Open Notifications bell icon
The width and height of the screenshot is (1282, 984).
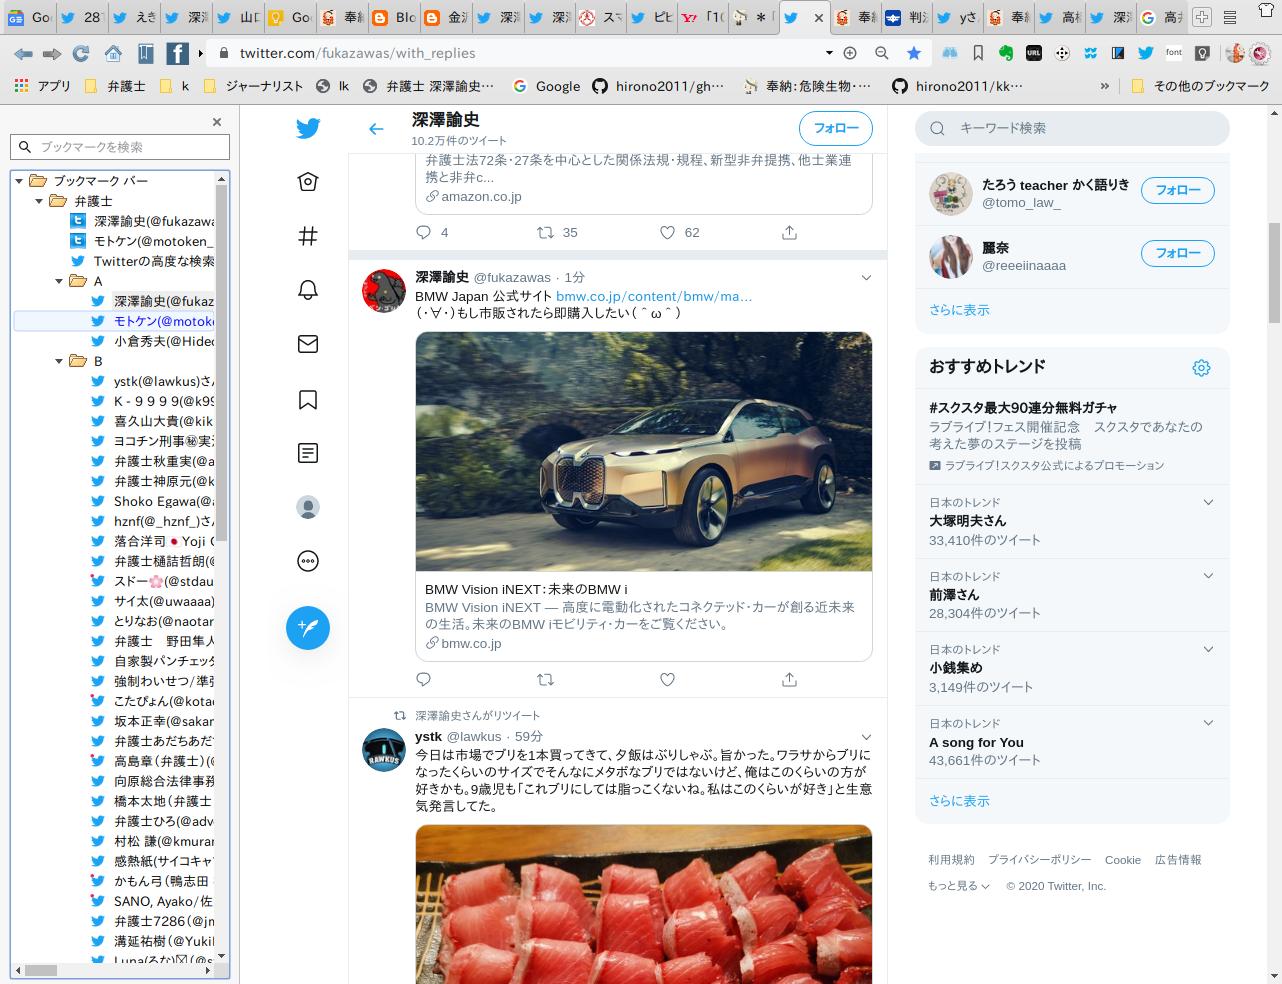coord(308,290)
